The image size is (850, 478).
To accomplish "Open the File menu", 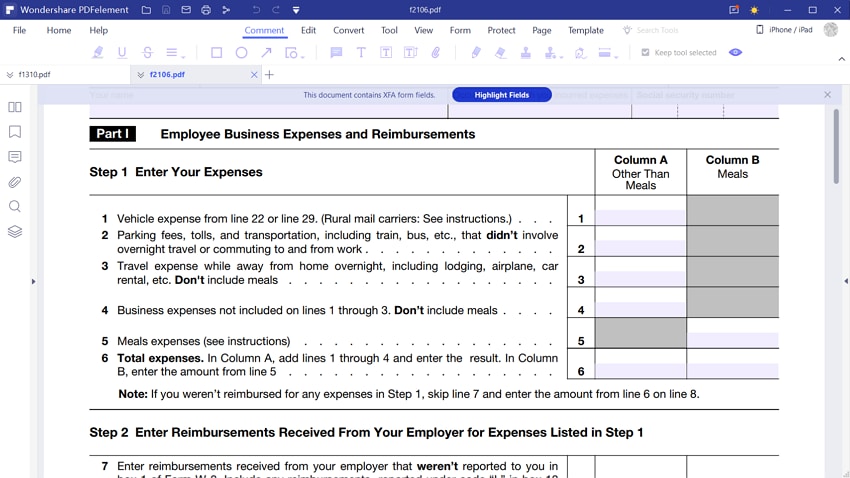I will tap(20, 30).
